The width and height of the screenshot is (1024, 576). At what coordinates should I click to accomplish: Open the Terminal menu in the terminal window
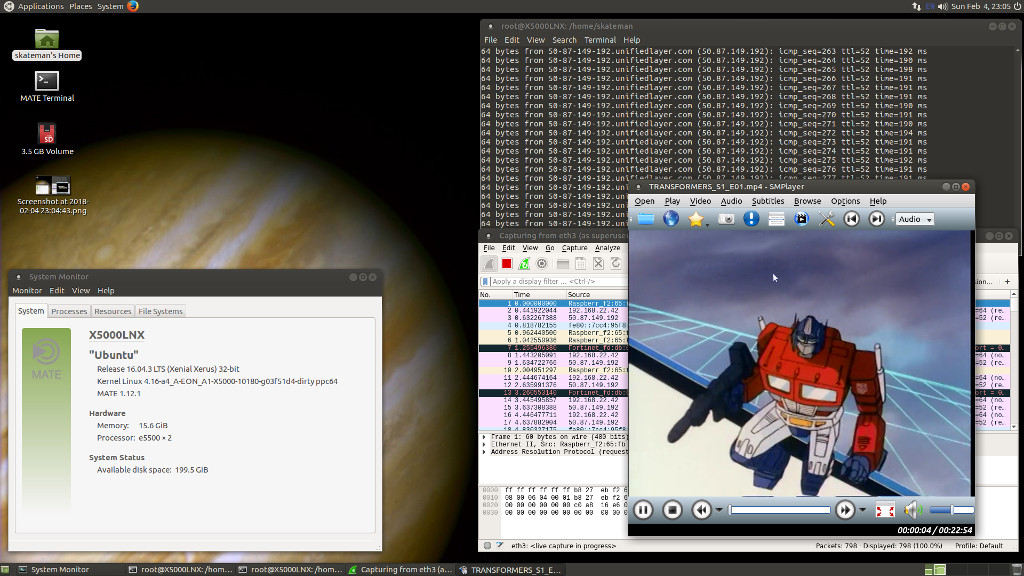600,40
